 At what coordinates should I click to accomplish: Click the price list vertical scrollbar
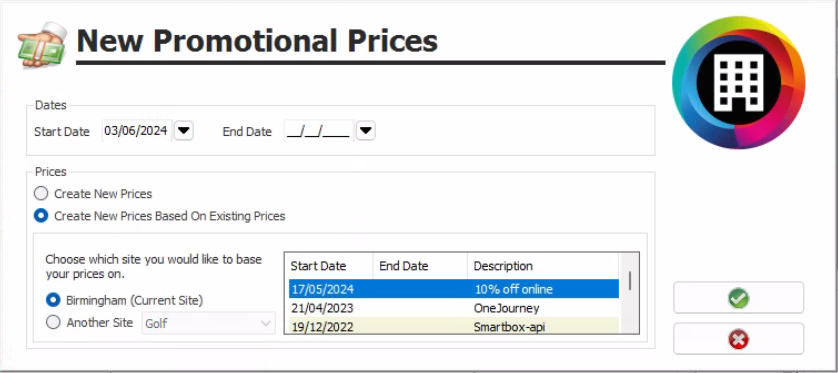point(630,293)
